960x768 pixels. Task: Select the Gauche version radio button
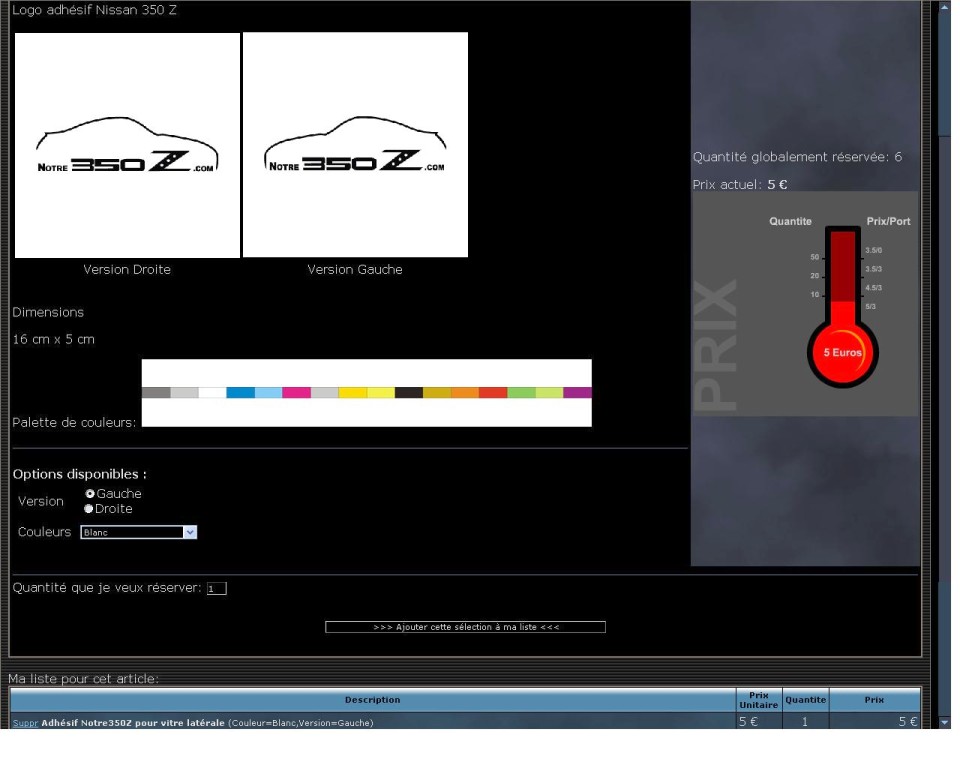pyautogui.click(x=90, y=494)
